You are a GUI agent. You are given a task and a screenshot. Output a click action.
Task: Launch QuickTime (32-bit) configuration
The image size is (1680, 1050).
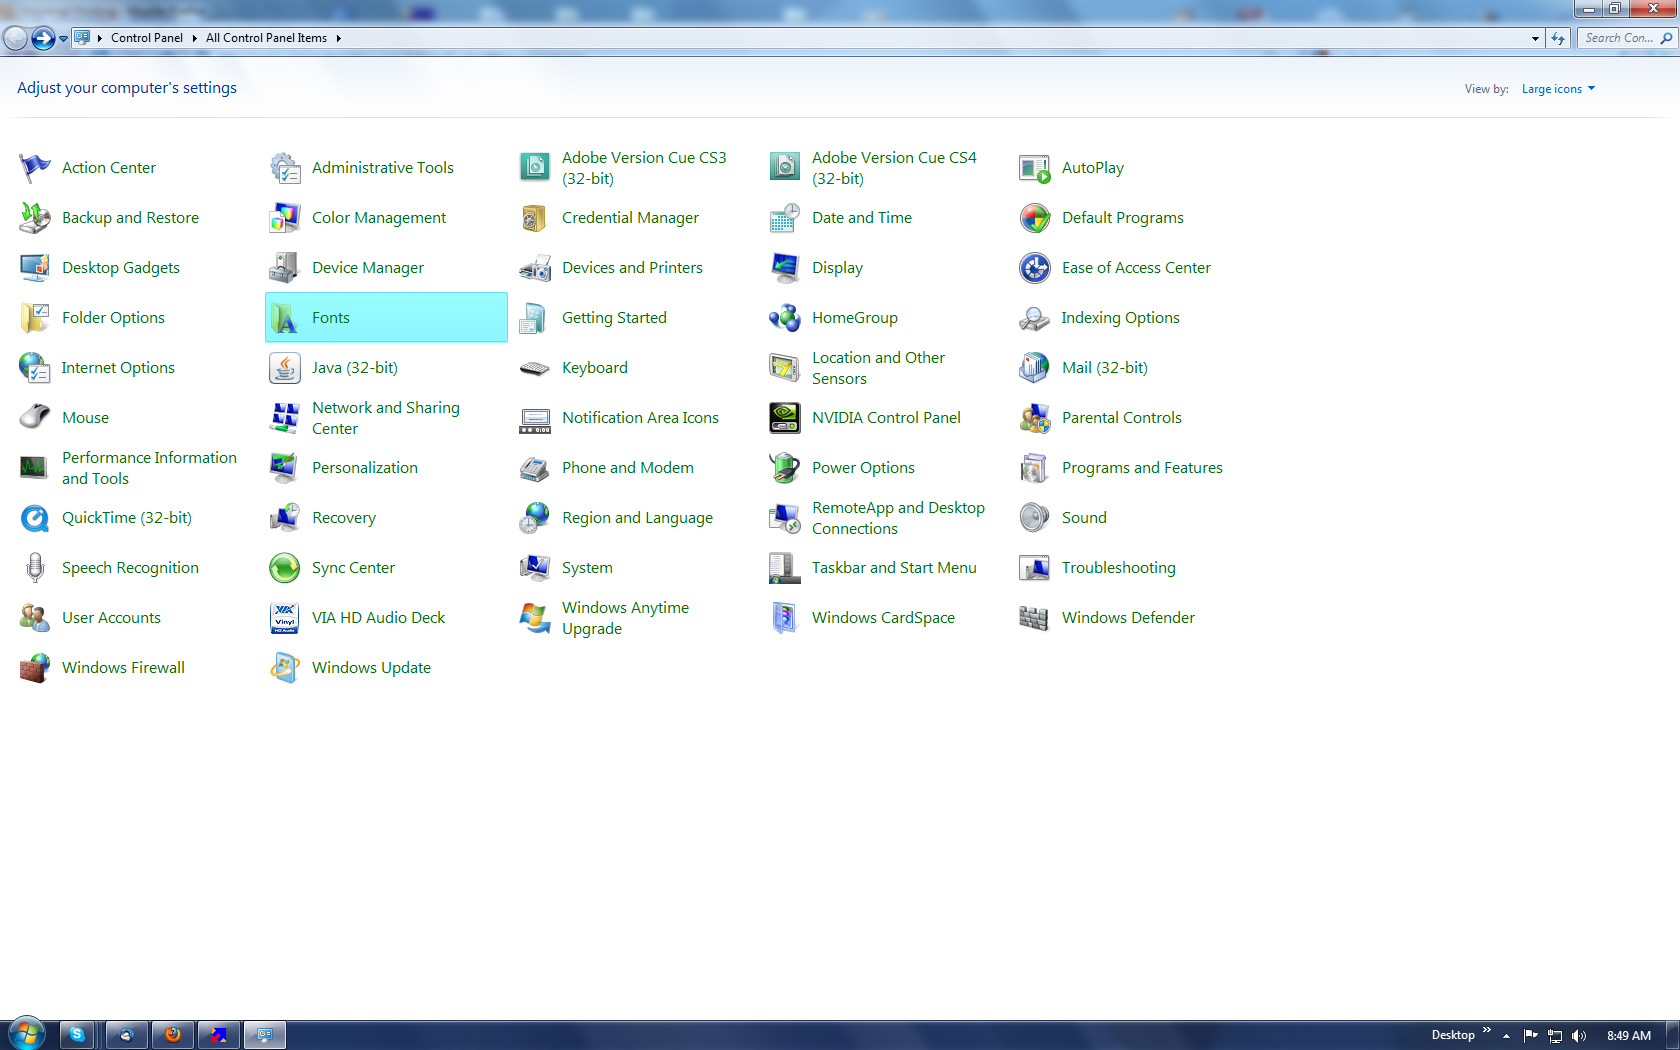click(127, 517)
